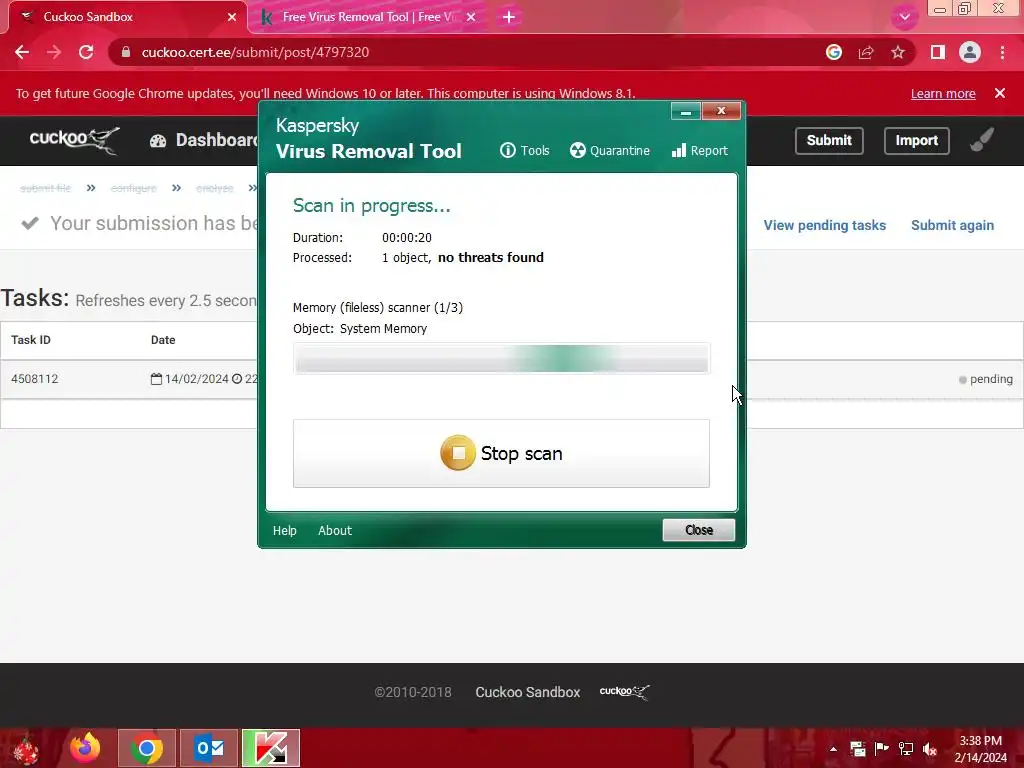Open Kaspersky from the taskbar
Image resolution: width=1024 pixels, height=768 pixels.
coord(271,748)
